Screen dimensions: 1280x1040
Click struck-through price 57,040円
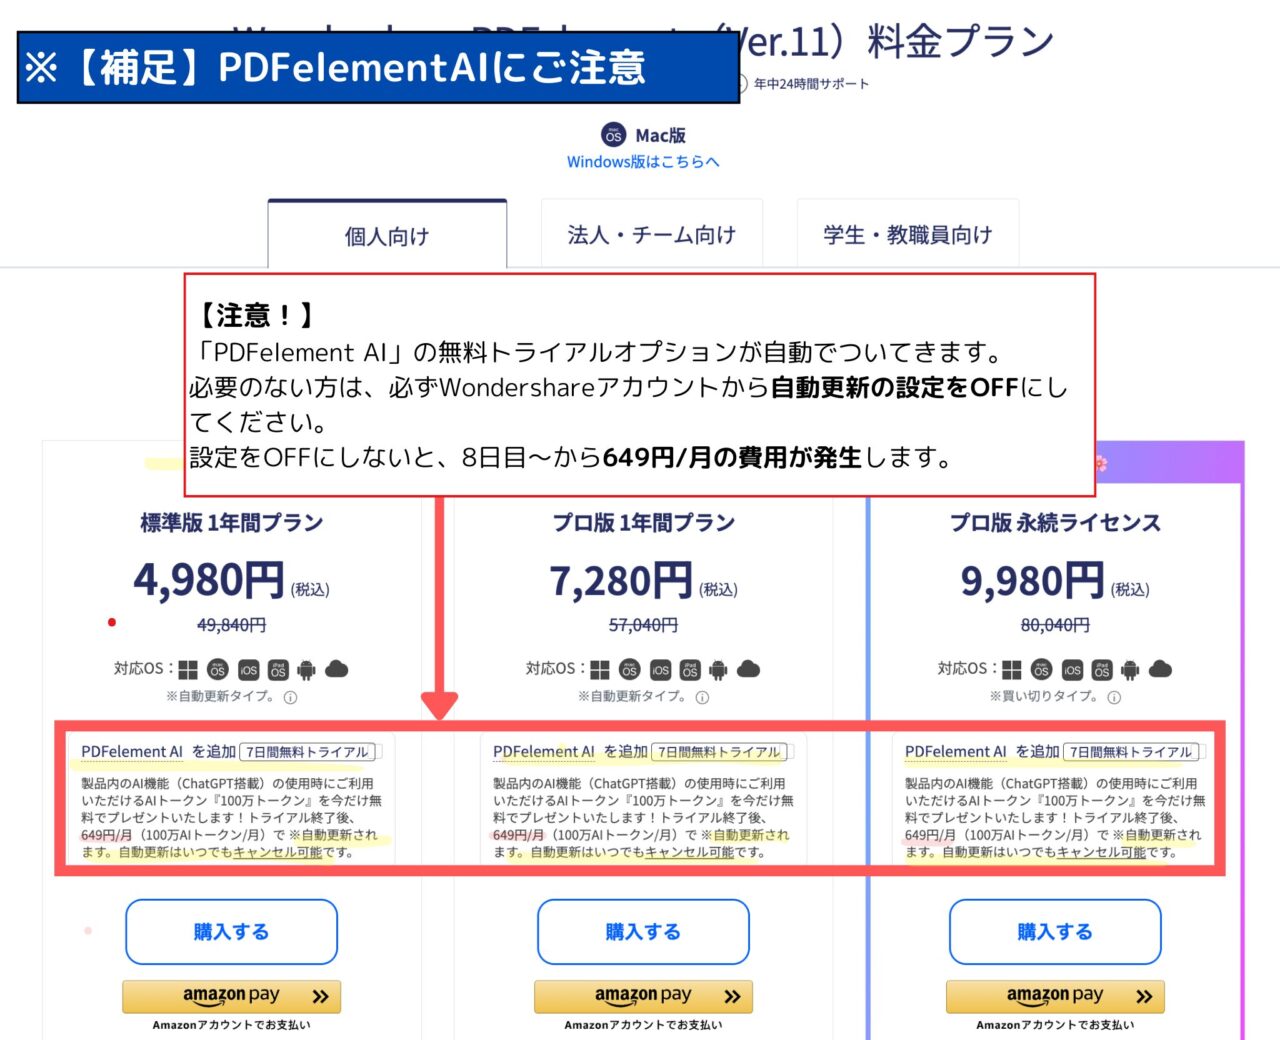[x=643, y=625]
